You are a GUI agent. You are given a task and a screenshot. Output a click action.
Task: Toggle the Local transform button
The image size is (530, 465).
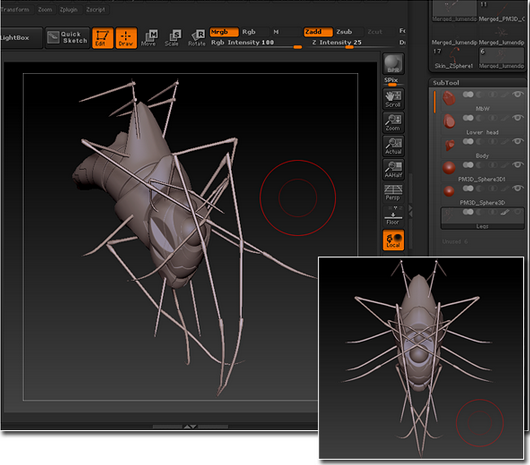(393, 240)
